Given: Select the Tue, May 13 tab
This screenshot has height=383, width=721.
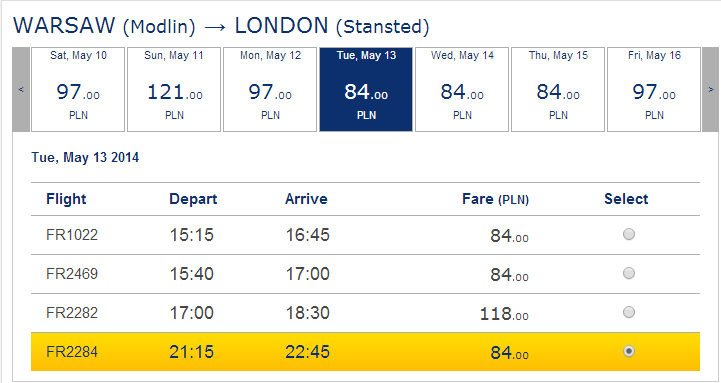Looking at the screenshot, I should [366, 89].
